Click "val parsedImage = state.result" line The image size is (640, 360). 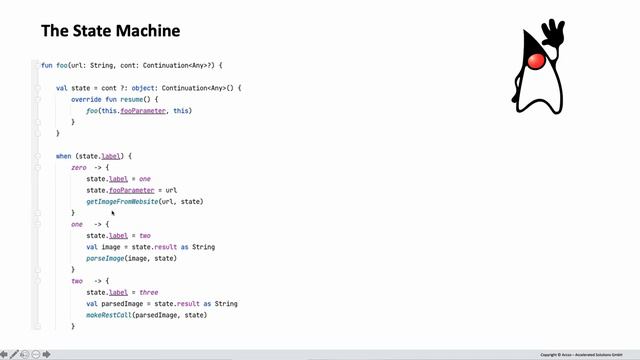pos(162,304)
